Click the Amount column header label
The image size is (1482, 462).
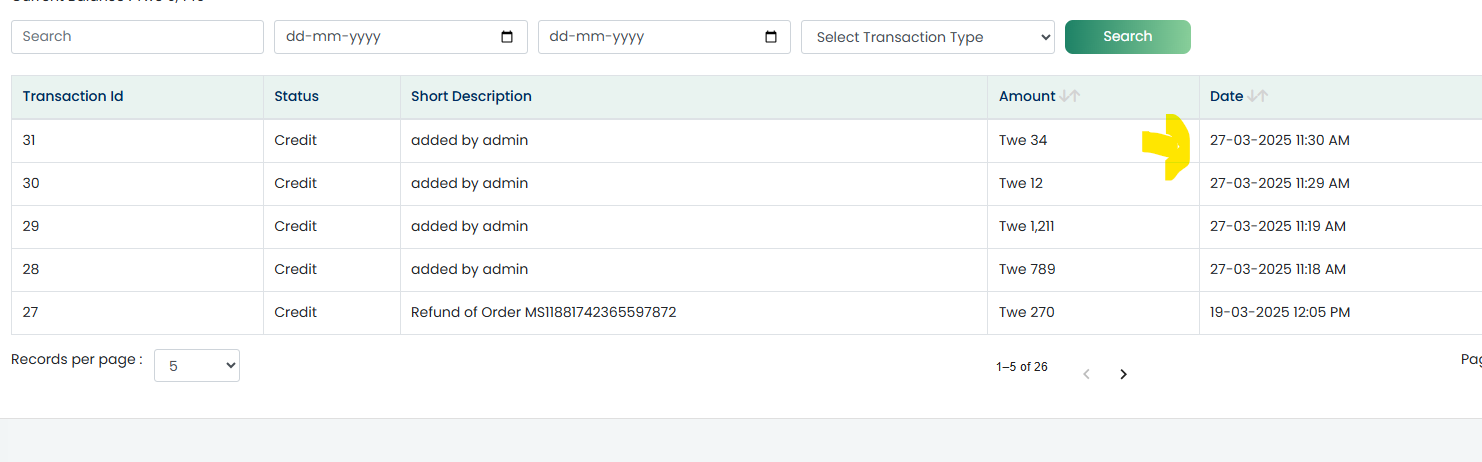tap(1027, 96)
